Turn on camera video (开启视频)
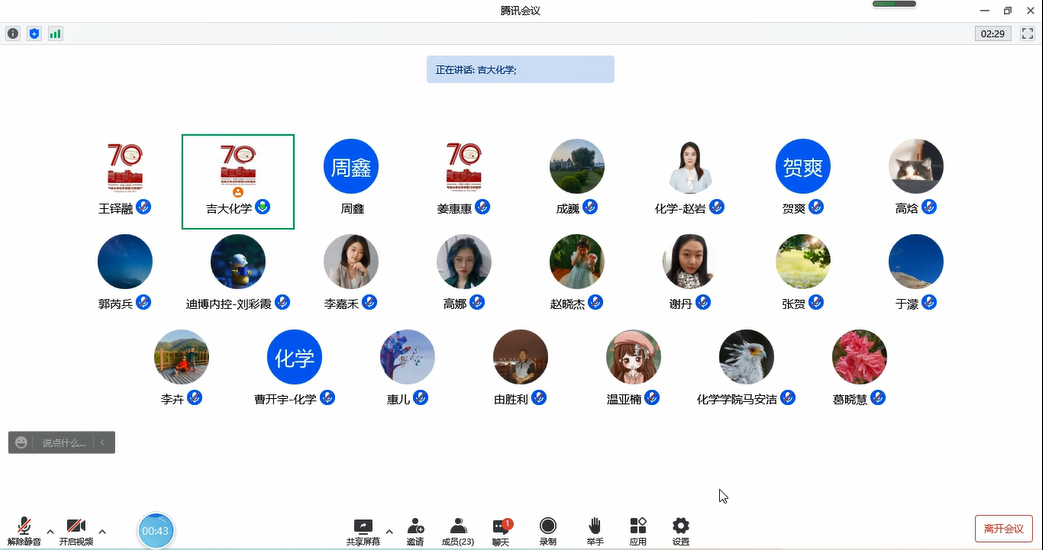Screen dimensions: 1043x550 point(76,531)
